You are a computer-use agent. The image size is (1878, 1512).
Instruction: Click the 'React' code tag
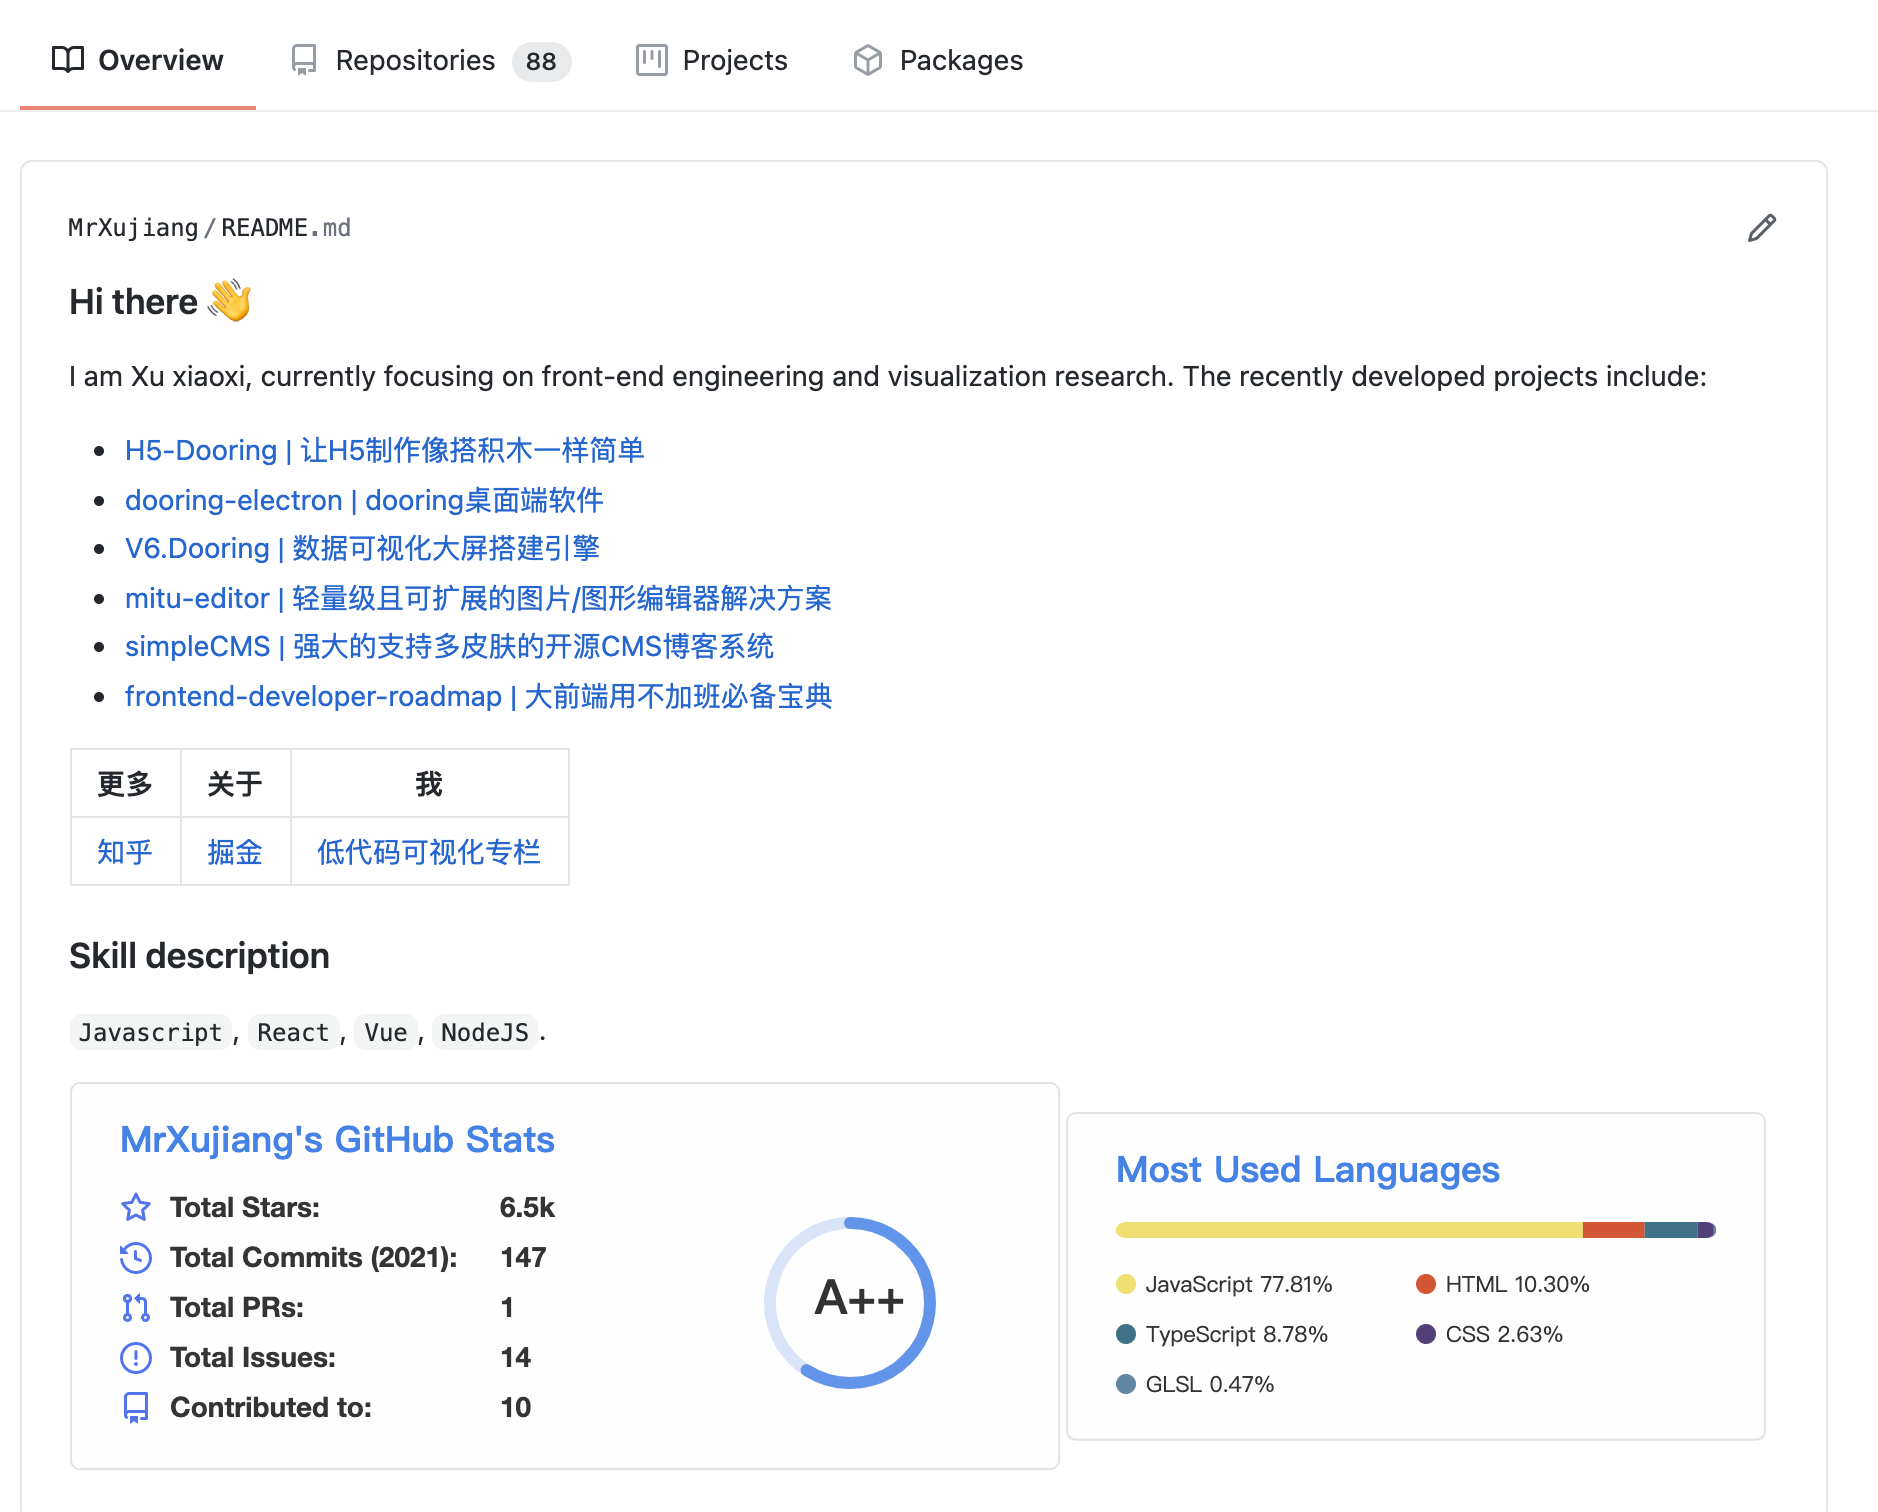[293, 1032]
